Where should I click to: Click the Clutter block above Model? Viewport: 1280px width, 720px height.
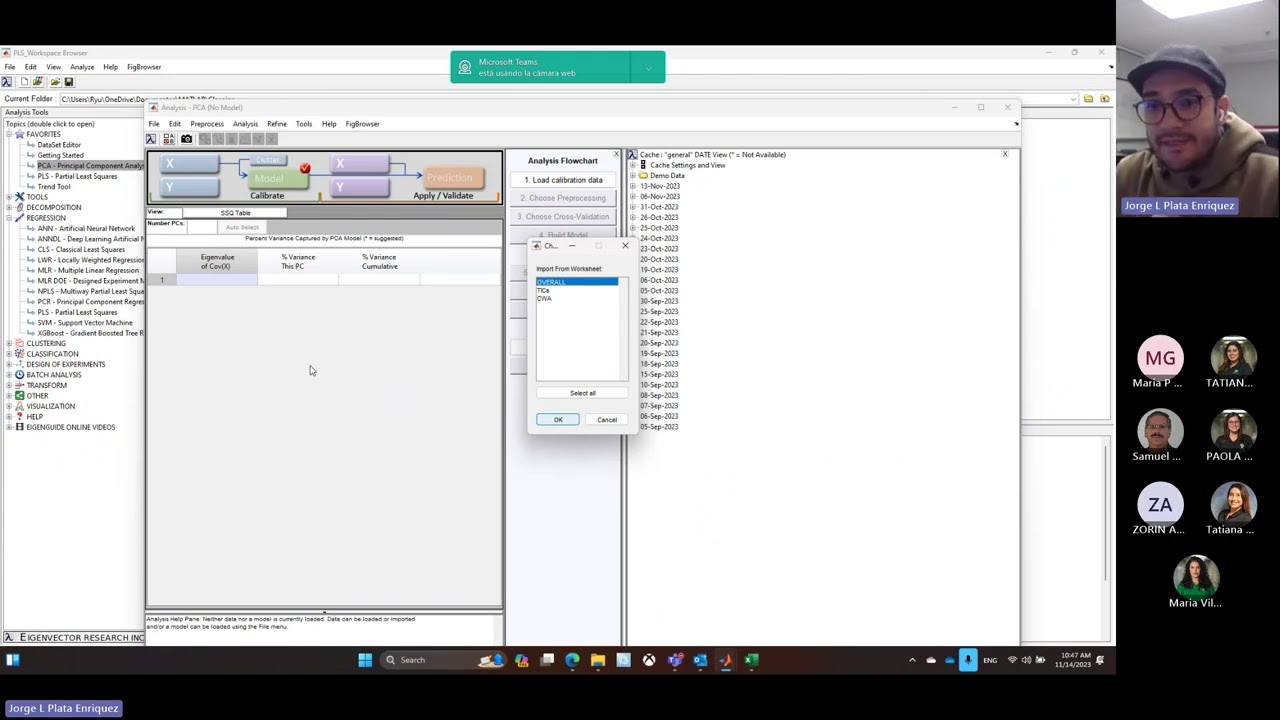tap(267, 160)
